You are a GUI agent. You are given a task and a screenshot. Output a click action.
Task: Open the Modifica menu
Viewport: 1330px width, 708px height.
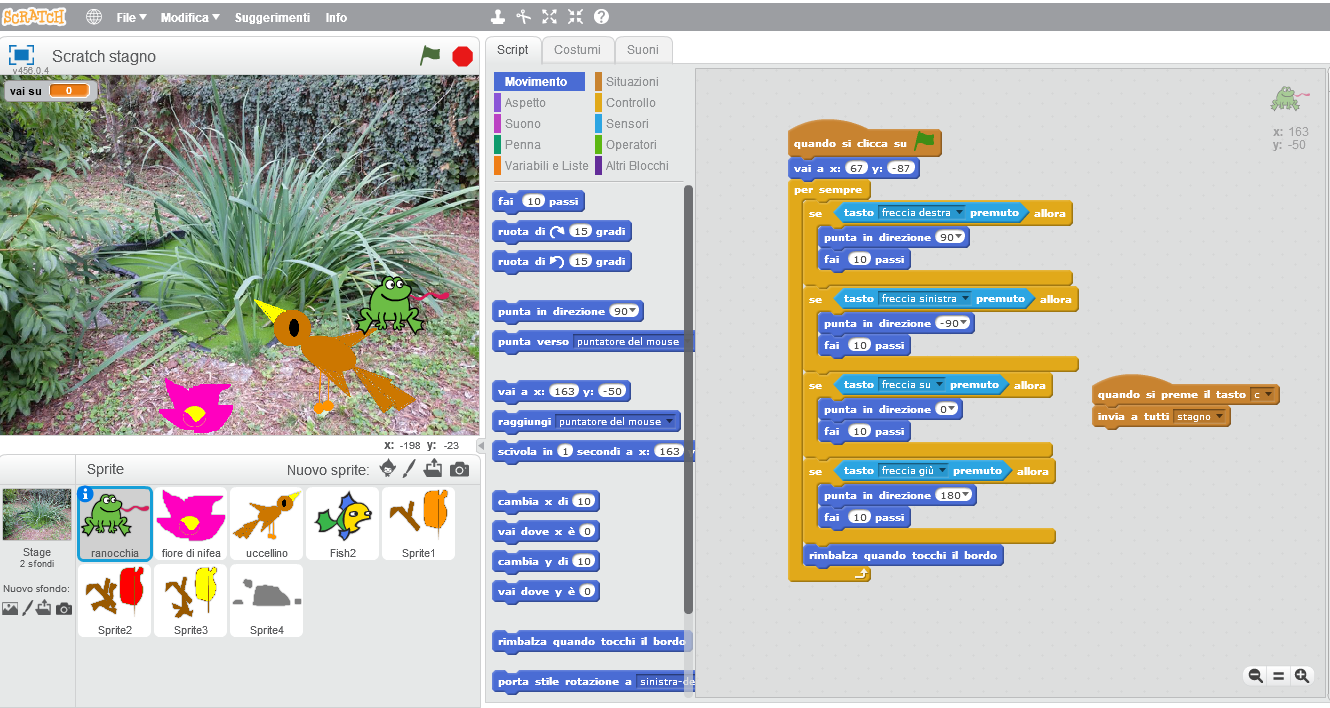point(190,17)
